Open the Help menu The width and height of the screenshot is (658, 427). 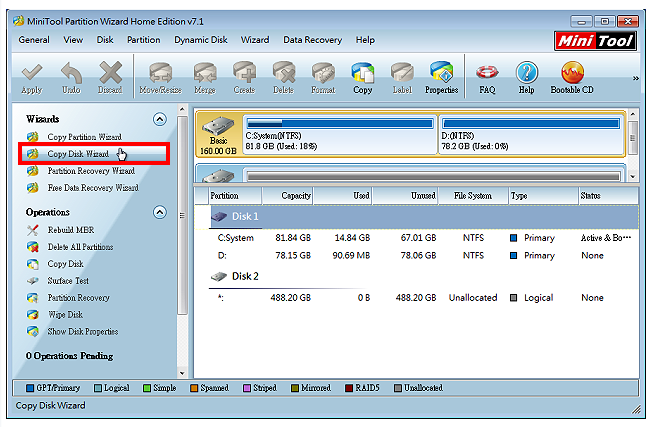click(x=365, y=40)
